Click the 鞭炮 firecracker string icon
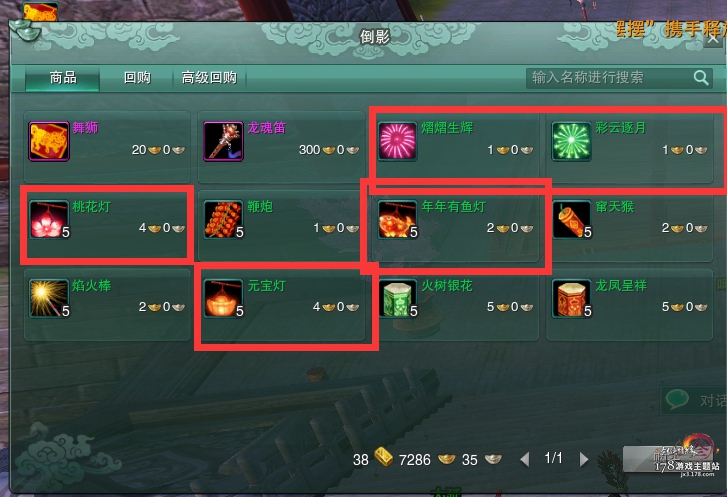The width and height of the screenshot is (727, 497). (223, 220)
